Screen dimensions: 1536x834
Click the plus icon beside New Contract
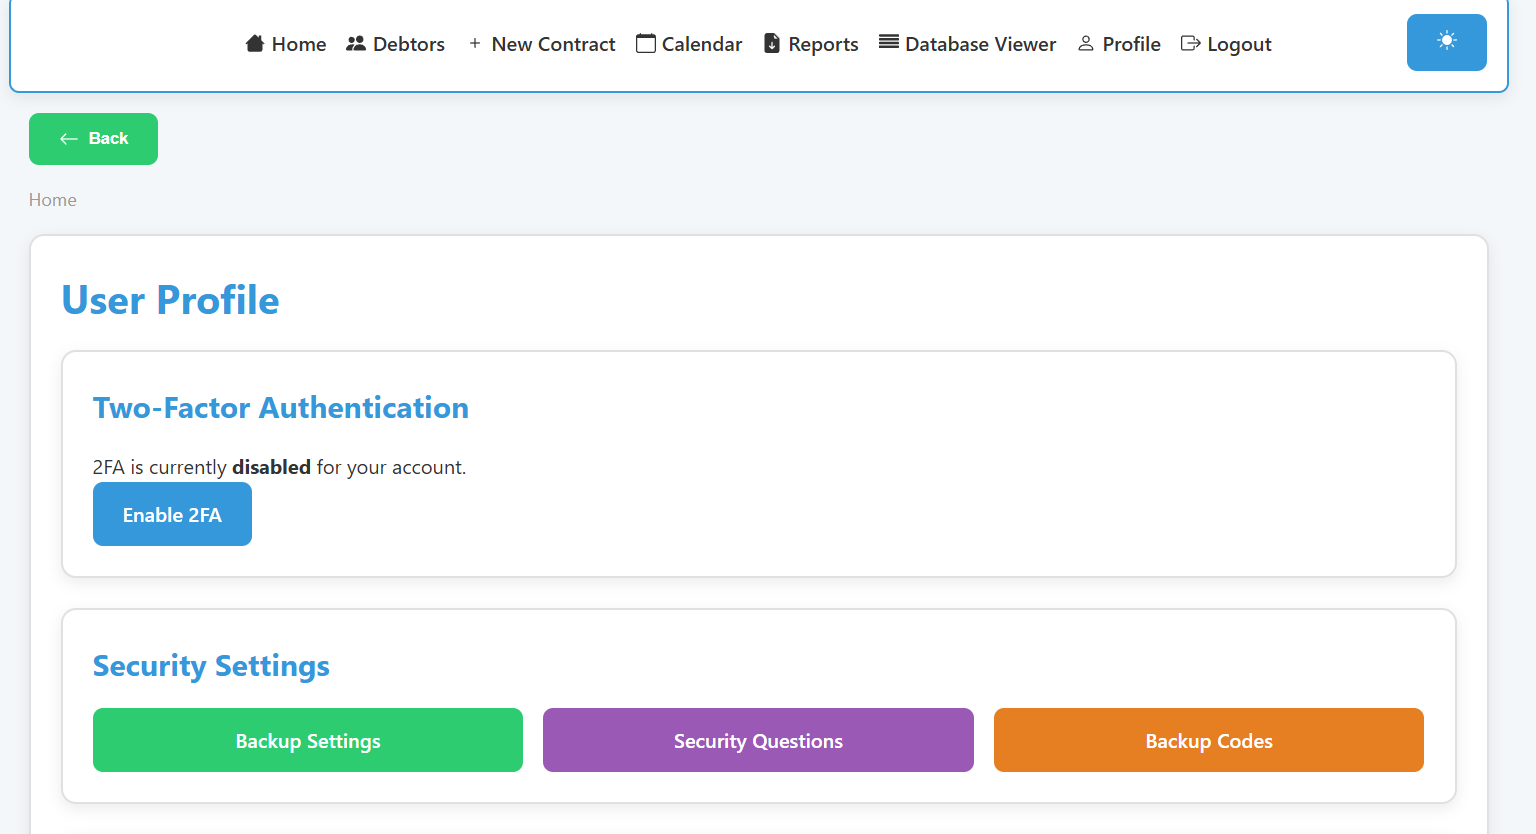point(475,43)
